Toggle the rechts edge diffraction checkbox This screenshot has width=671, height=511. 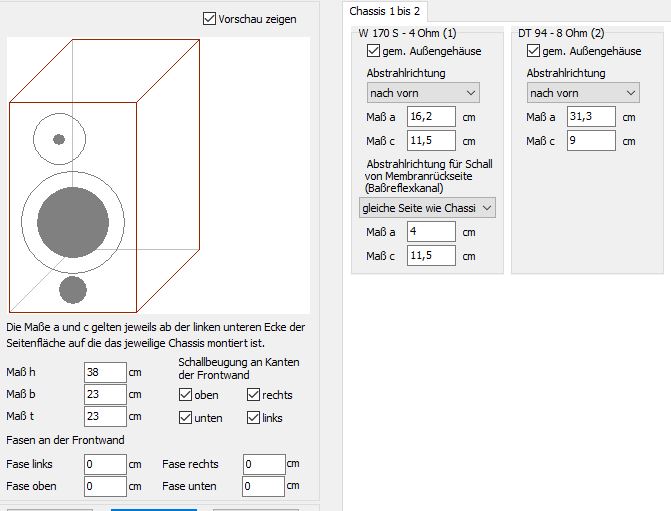tap(254, 395)
